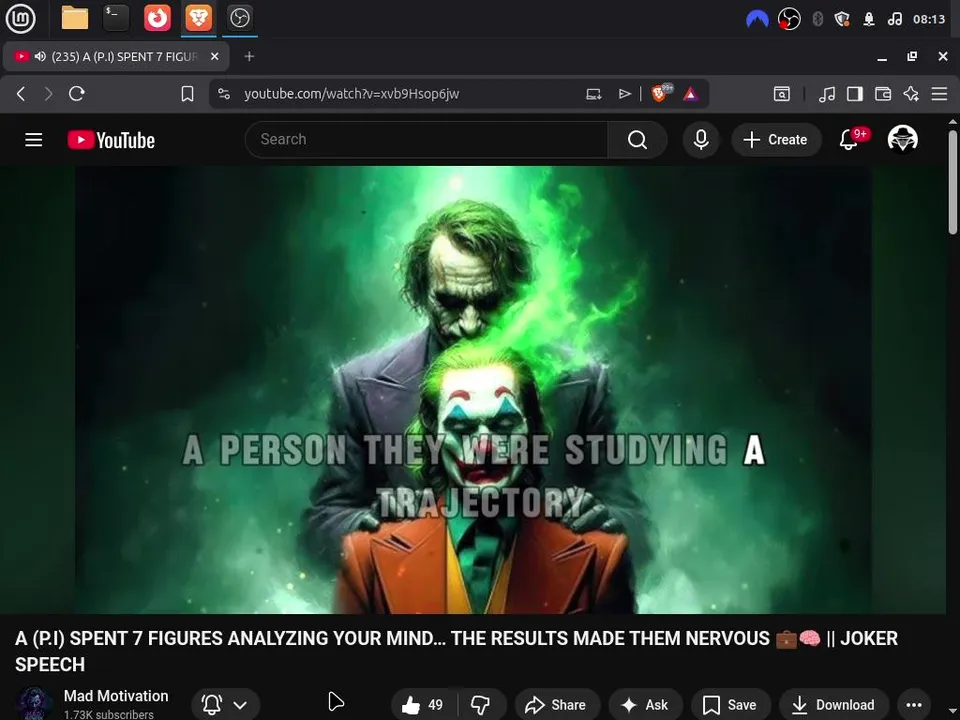Dislike the video with thumbs down
960x720 pixels.
click(481, 705)
